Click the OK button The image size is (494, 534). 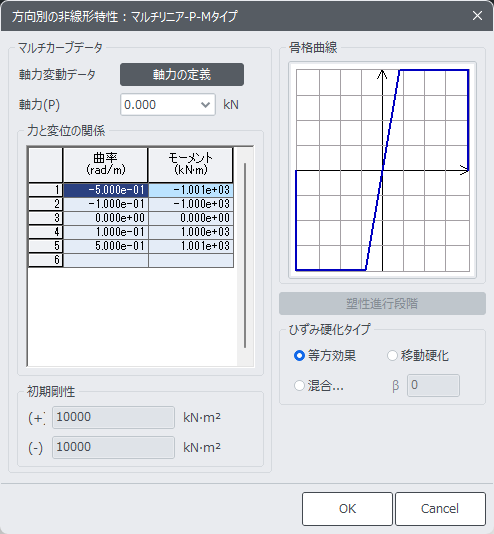[x=347, y=508]
